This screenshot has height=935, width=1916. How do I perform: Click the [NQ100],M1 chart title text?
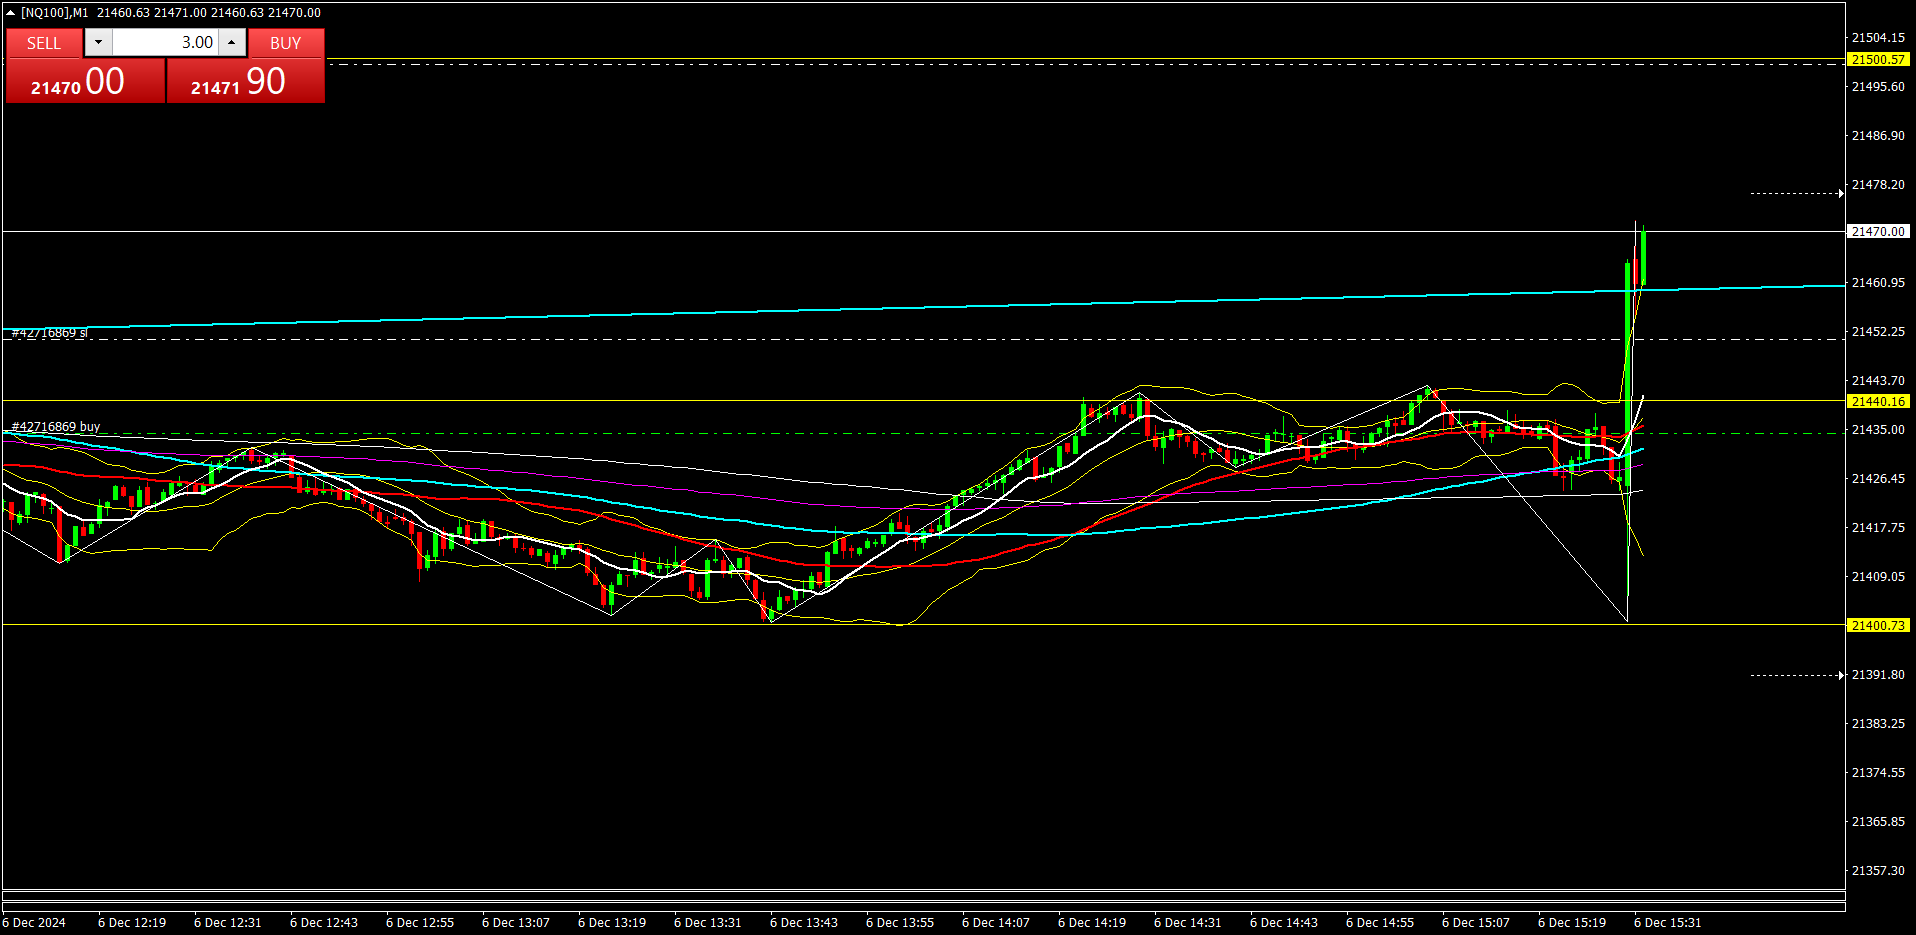[x=55, y=13]
